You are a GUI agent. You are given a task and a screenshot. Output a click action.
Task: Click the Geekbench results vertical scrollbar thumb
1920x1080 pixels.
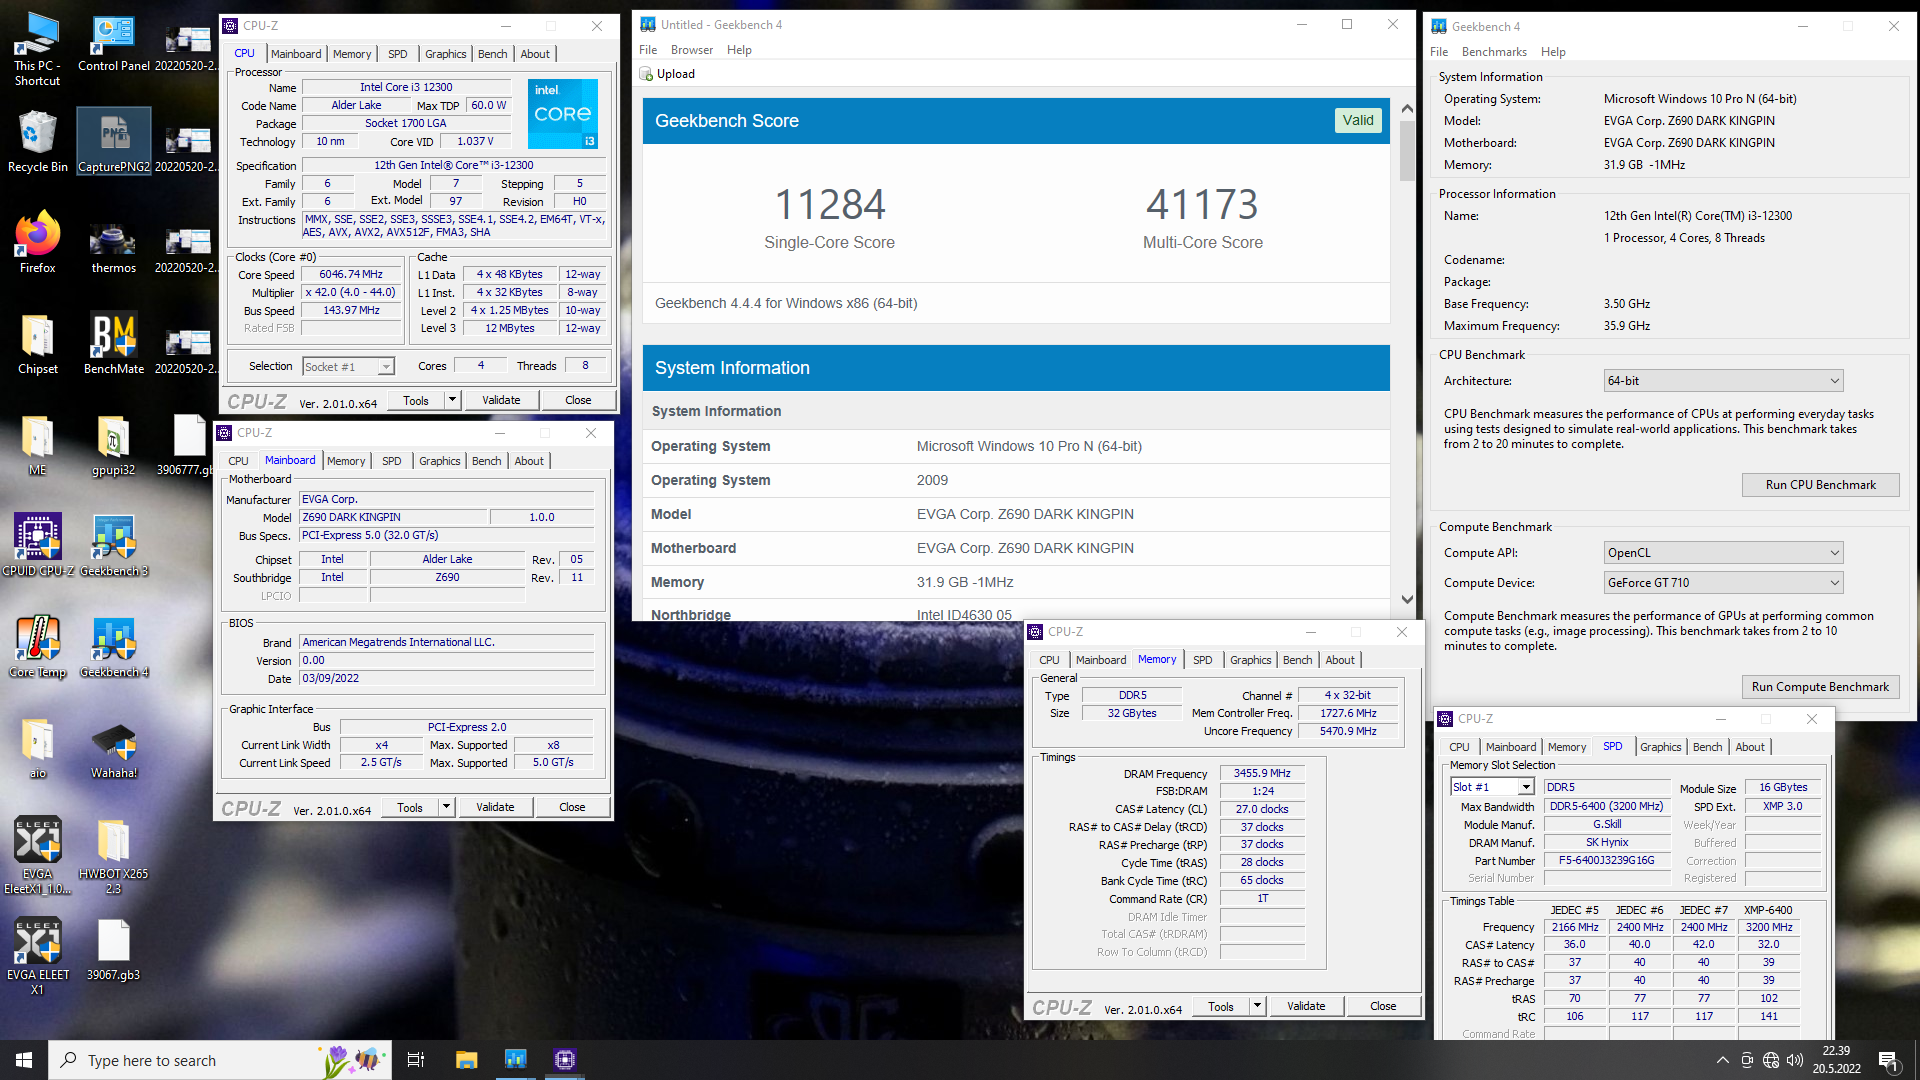pyautogui.click(x=1407, y=151)
